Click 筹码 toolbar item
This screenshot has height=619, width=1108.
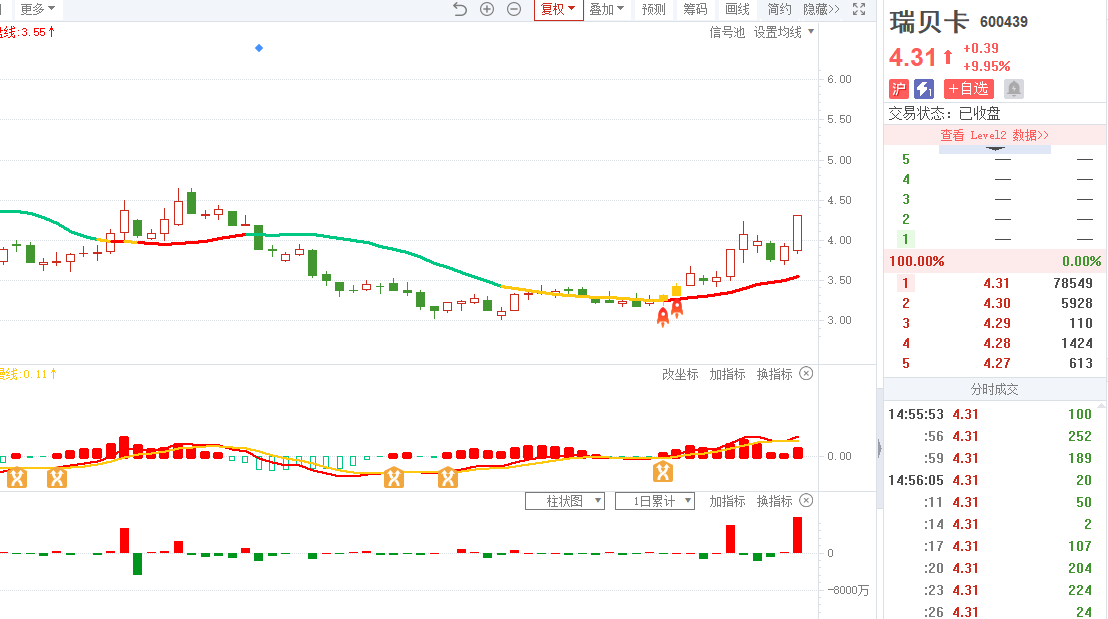click(695, 9)
